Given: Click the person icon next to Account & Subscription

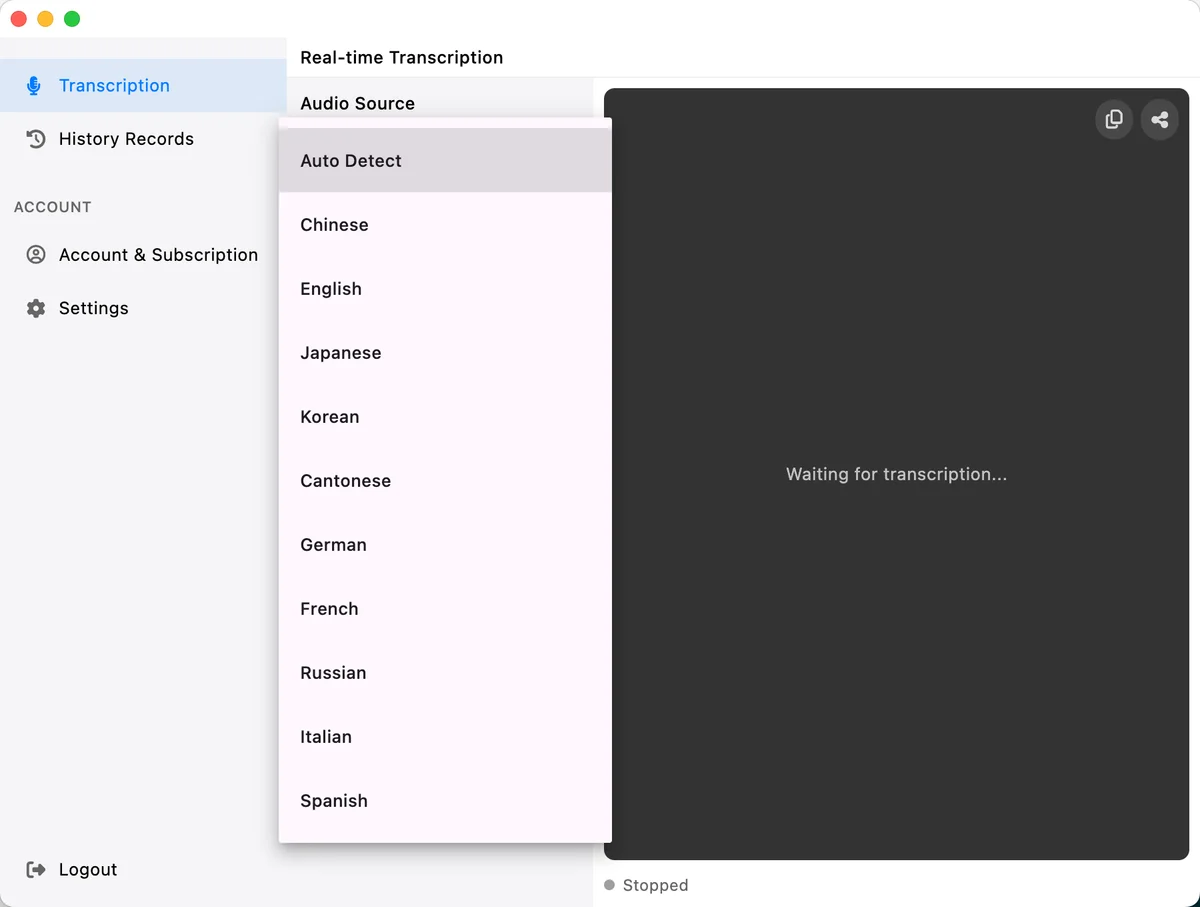Looking at the screenshot, I should click(x=35, y=254).
